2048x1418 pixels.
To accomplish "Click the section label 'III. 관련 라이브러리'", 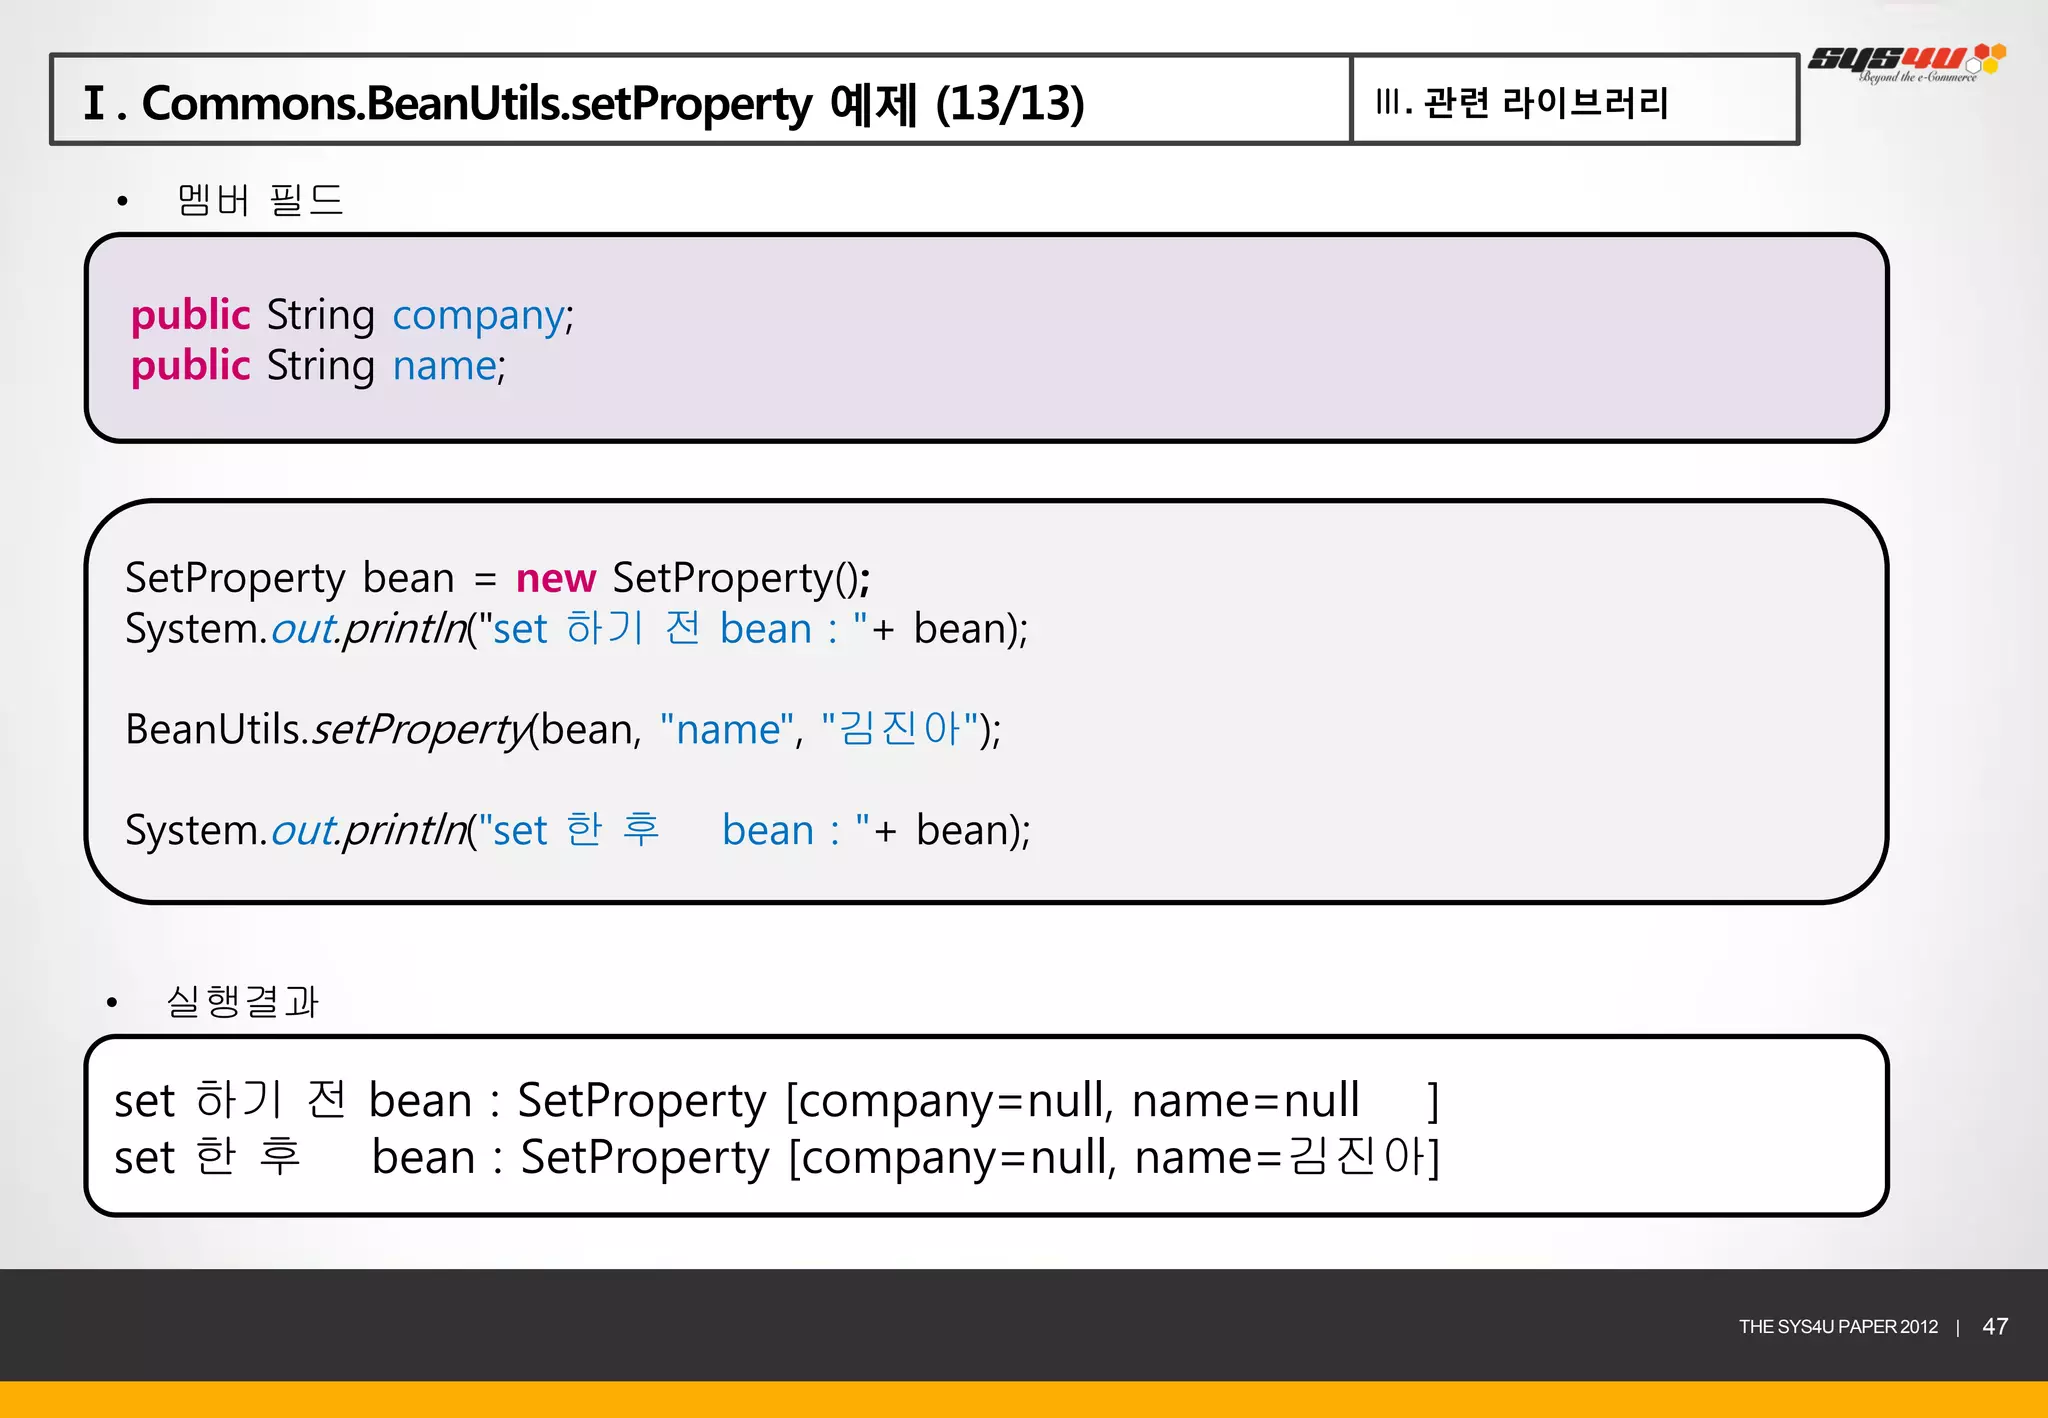I will click(x=1521, y=102).
